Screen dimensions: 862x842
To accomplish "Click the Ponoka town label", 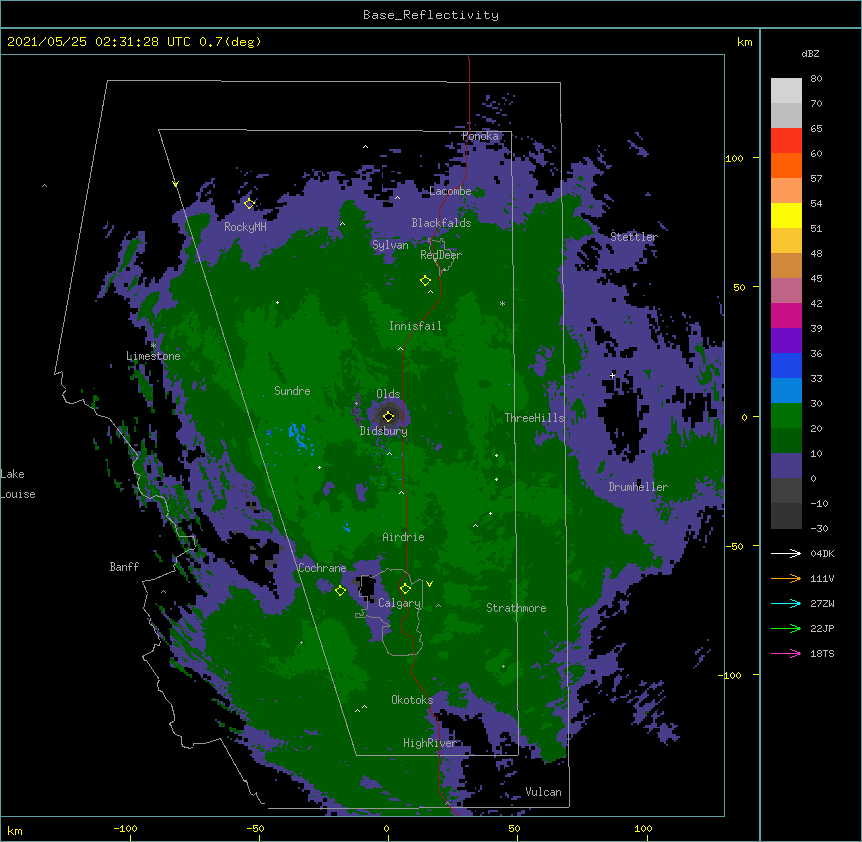I will [x=480, y=136].
